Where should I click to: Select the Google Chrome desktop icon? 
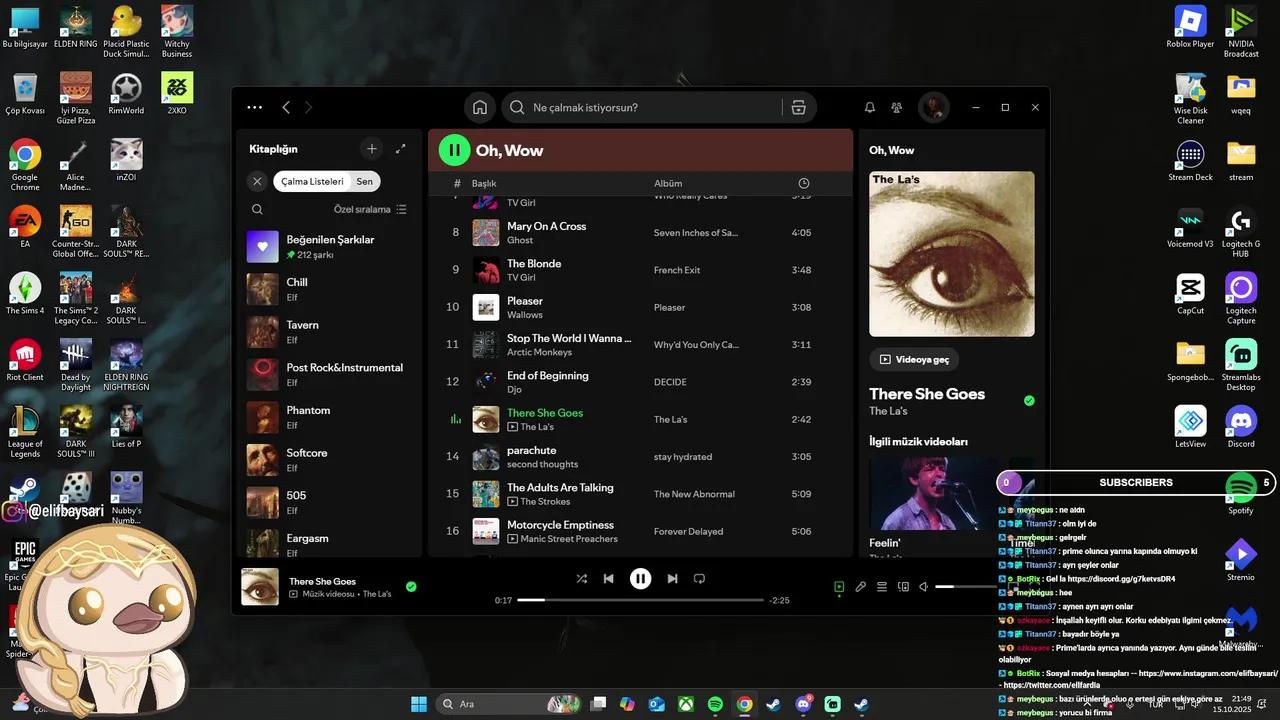25,166
